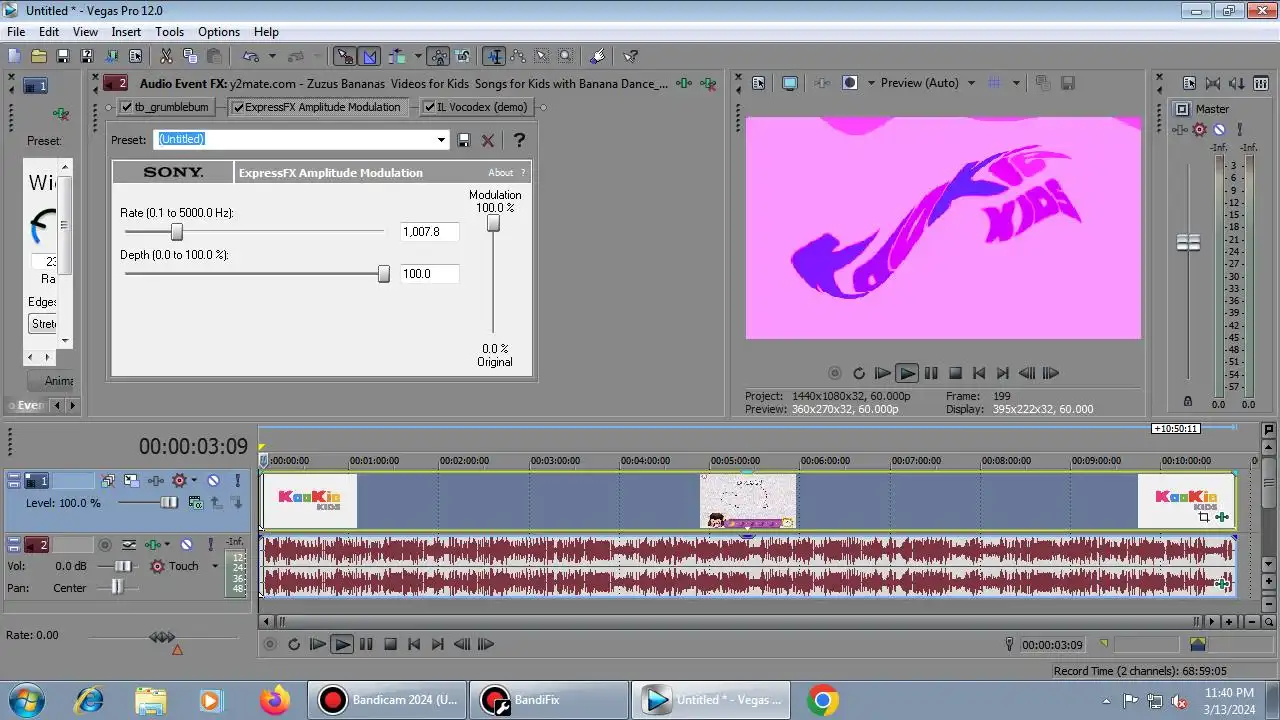Open Firefox from the taskbar

click(x=274, y=701)
